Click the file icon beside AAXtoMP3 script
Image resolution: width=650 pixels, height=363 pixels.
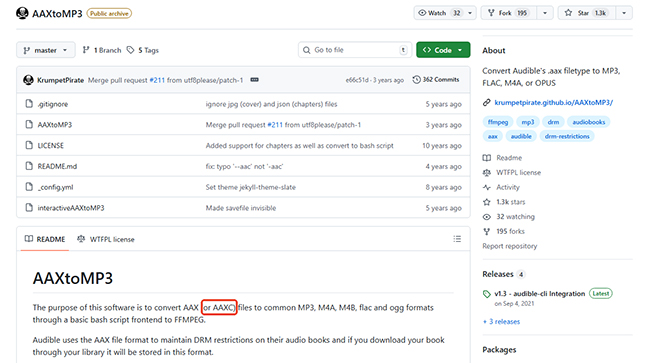coord(29,124)
